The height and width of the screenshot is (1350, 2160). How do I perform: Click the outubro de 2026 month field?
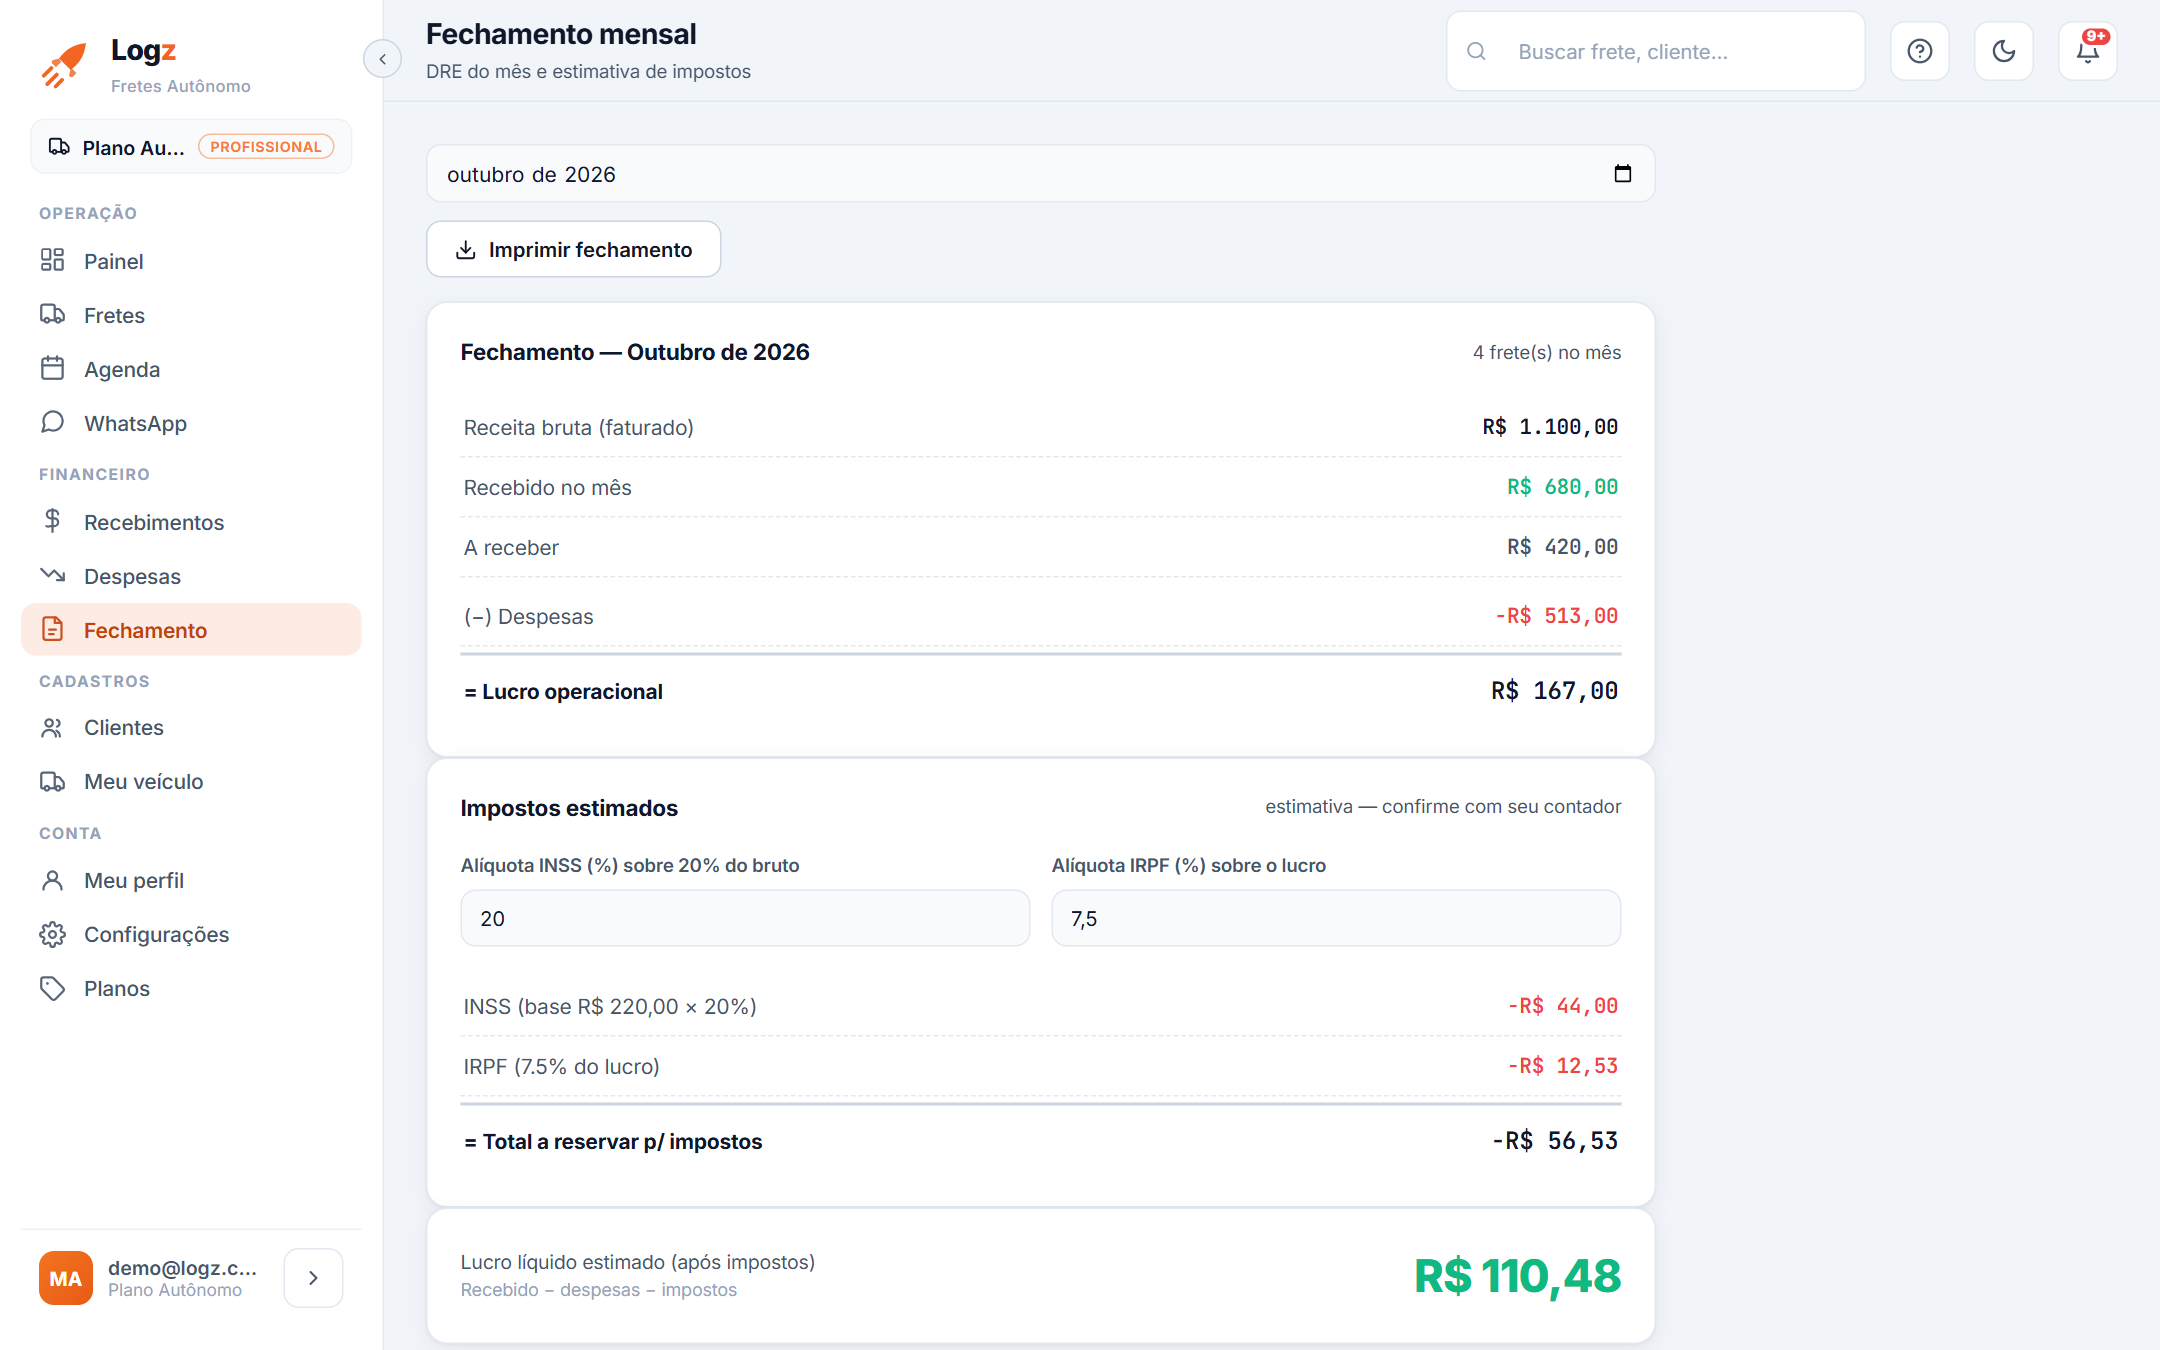(x=1040, y=174)
